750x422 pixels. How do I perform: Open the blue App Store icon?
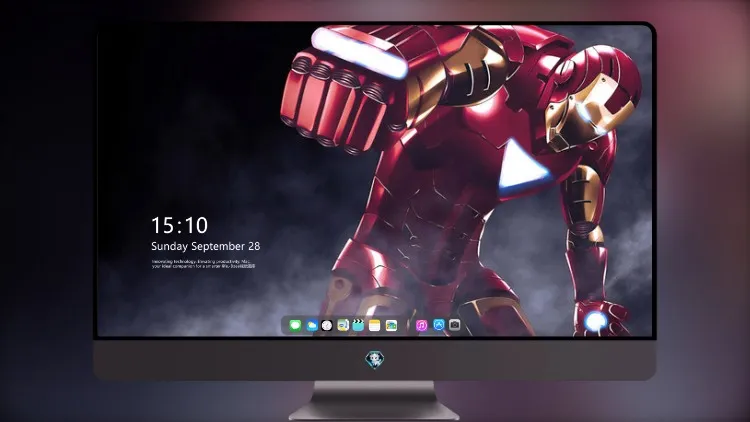tap(439, 325)
